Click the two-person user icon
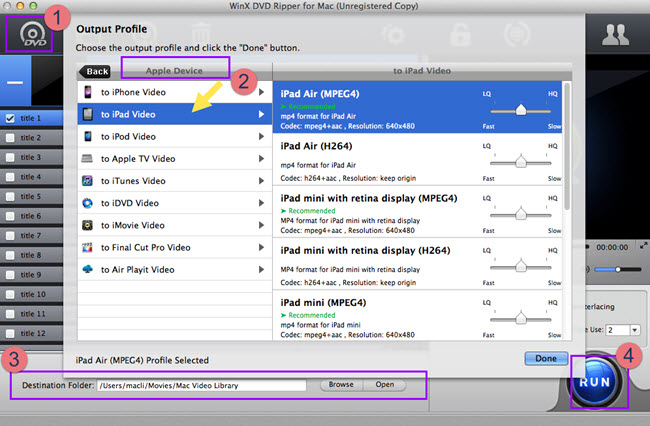Viewport: 650px width, 426px height. tap(615, 34)
